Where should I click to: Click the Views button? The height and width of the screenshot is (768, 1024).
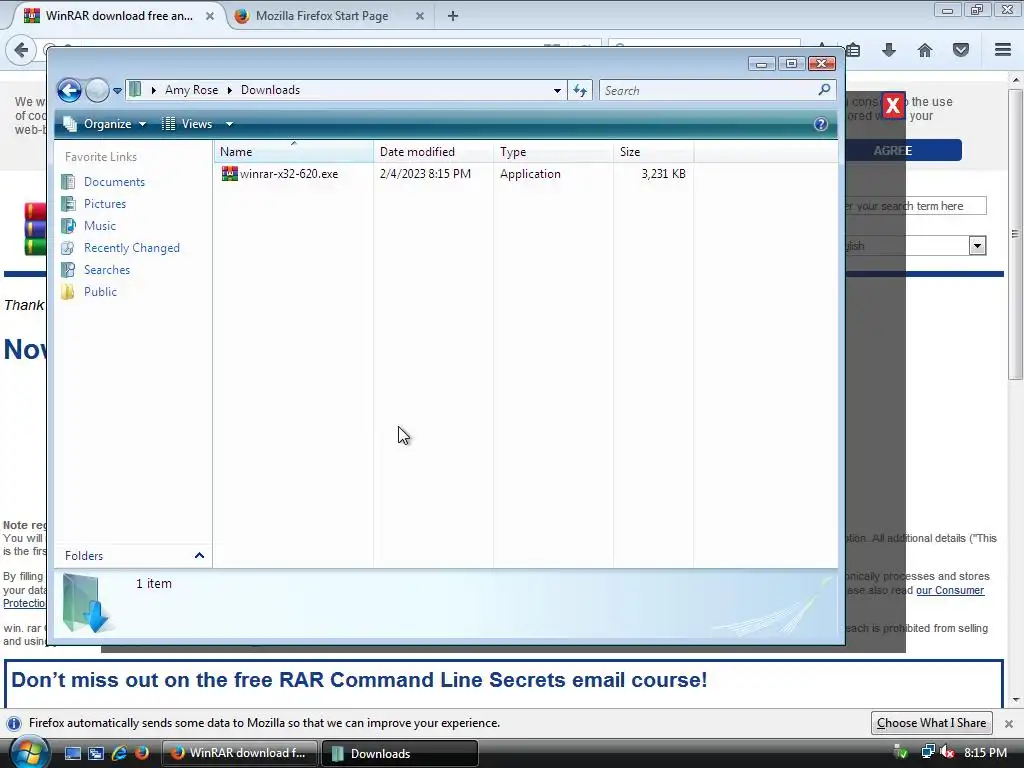[187, 124]
